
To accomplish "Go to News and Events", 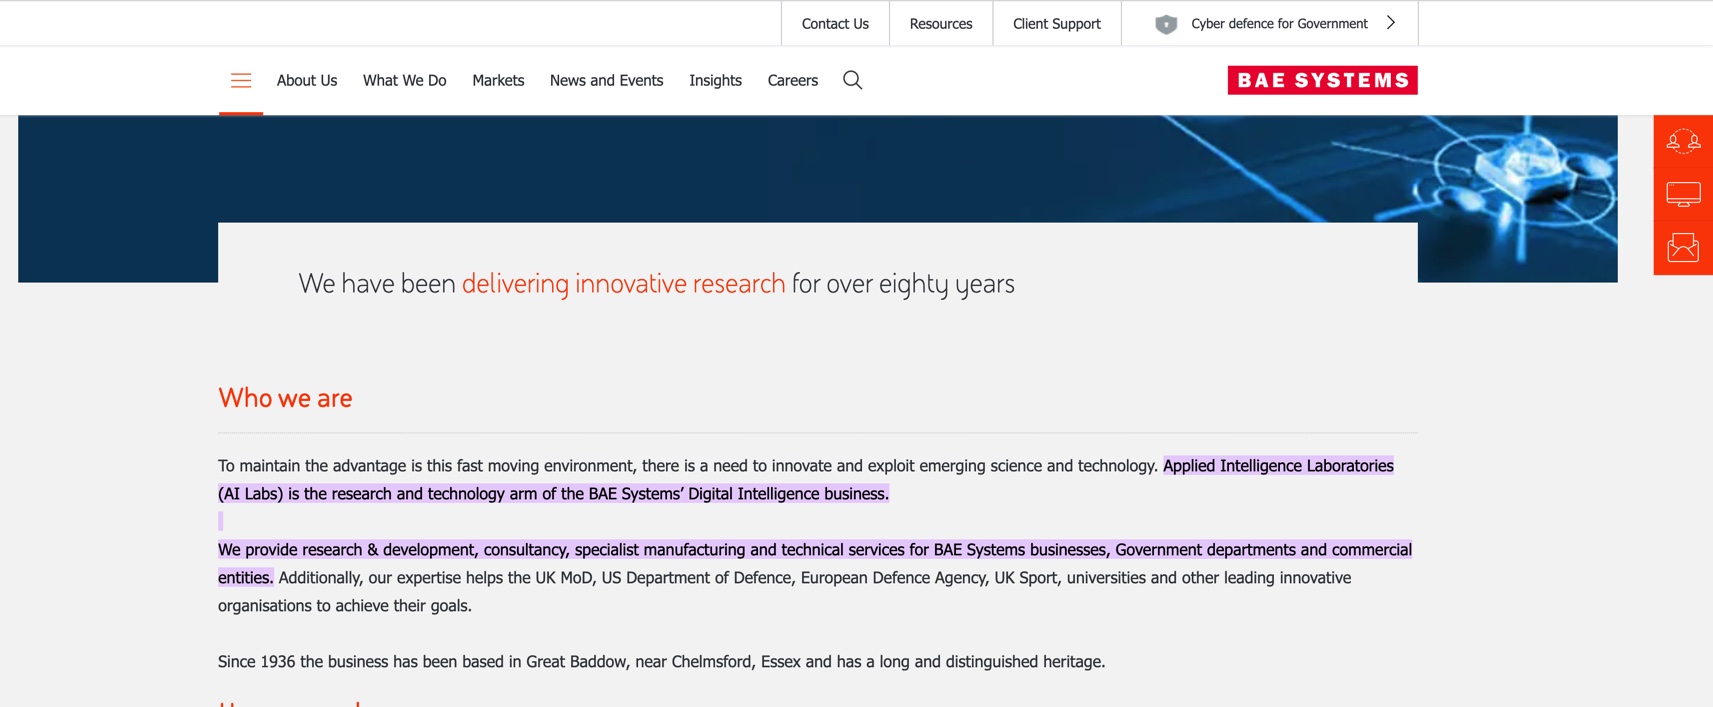I will click(x=606, y=80).
